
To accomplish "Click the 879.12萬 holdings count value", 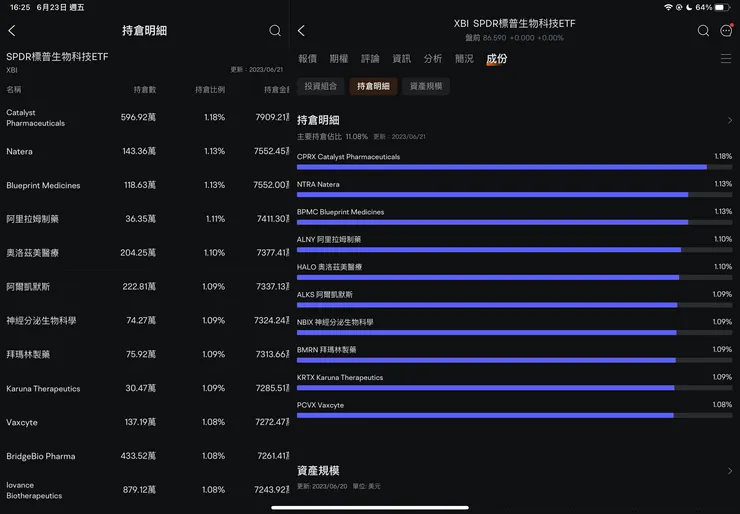I will click(x=139, y=489).
